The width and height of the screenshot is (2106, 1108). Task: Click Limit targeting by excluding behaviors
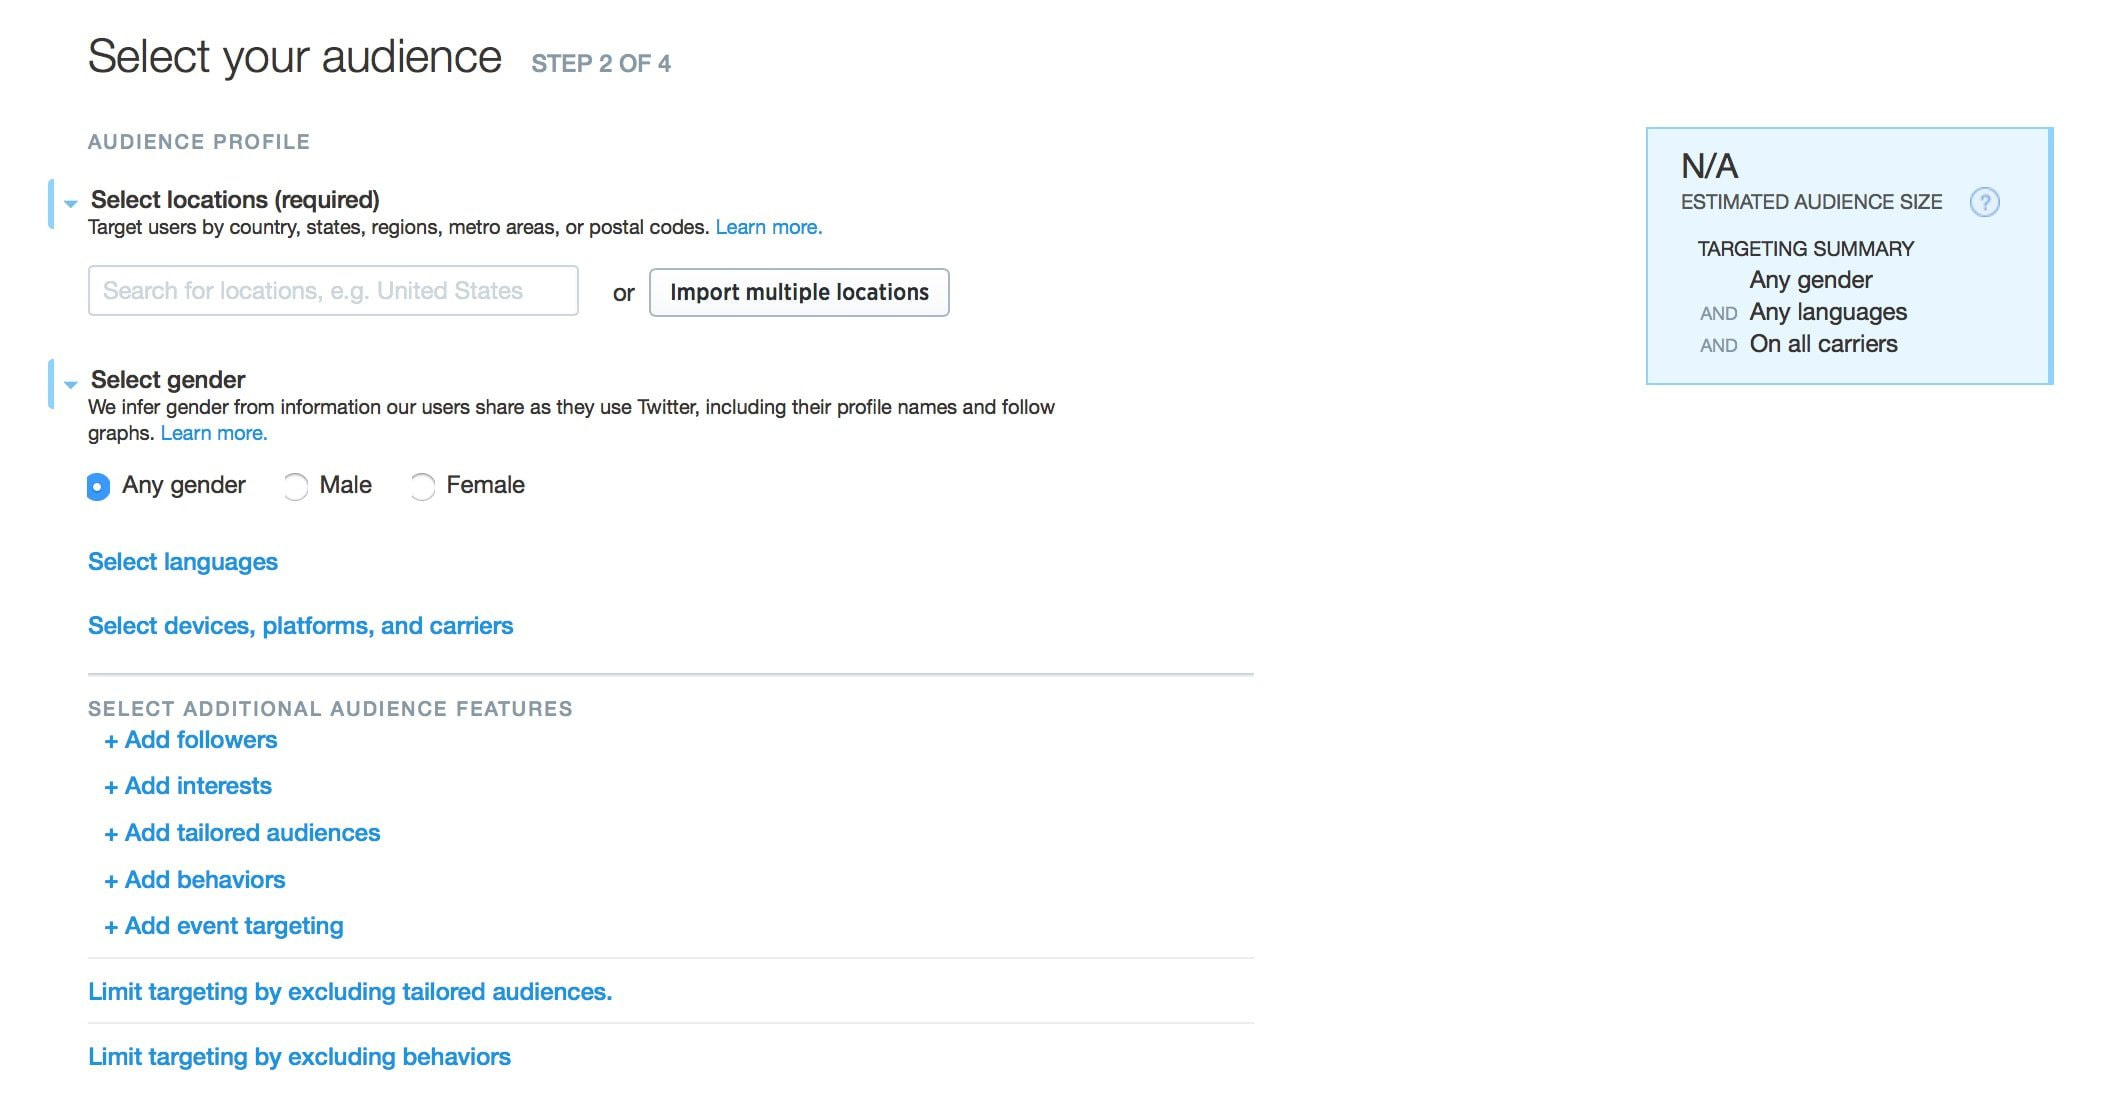pos(299,1057)
